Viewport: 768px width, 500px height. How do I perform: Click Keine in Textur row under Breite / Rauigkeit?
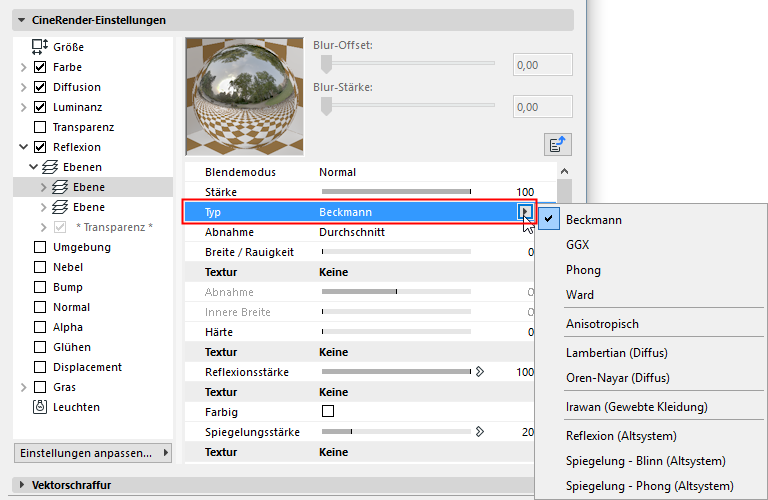pyautogui.click(x=334, y=272)
